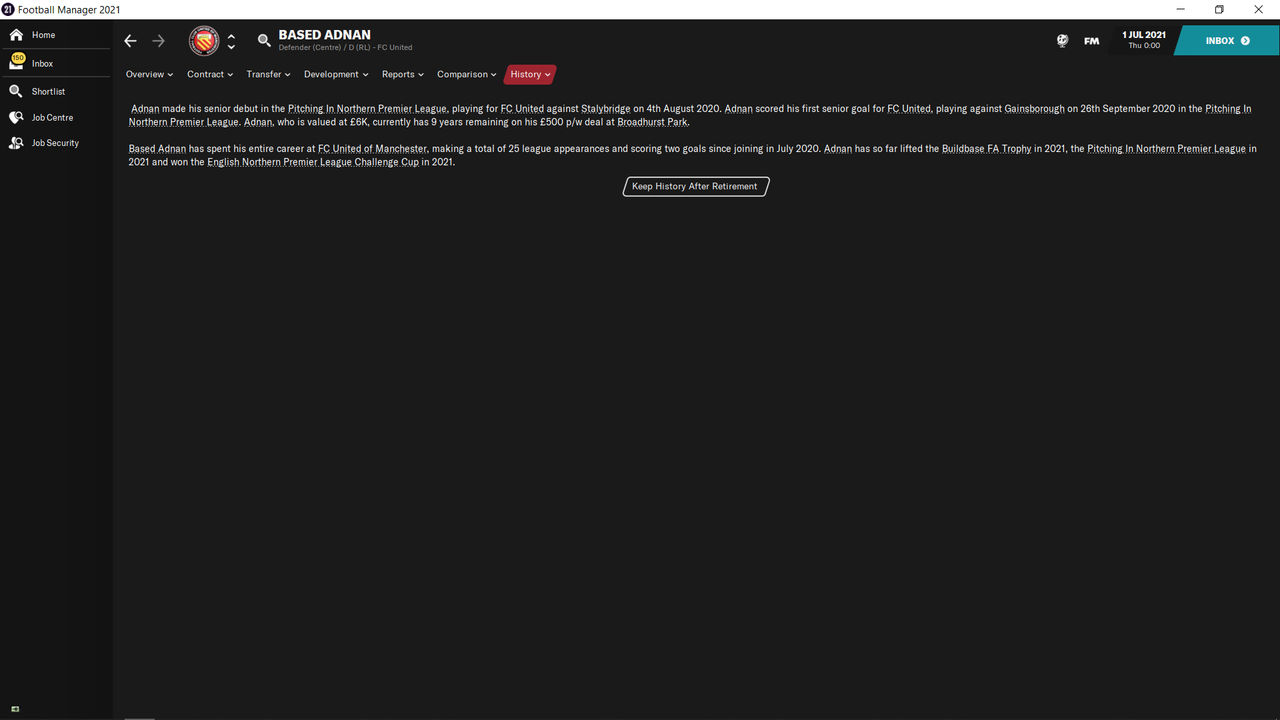Open the Job Centre sidebar icon
The image size is (1280, 720).
16,117
